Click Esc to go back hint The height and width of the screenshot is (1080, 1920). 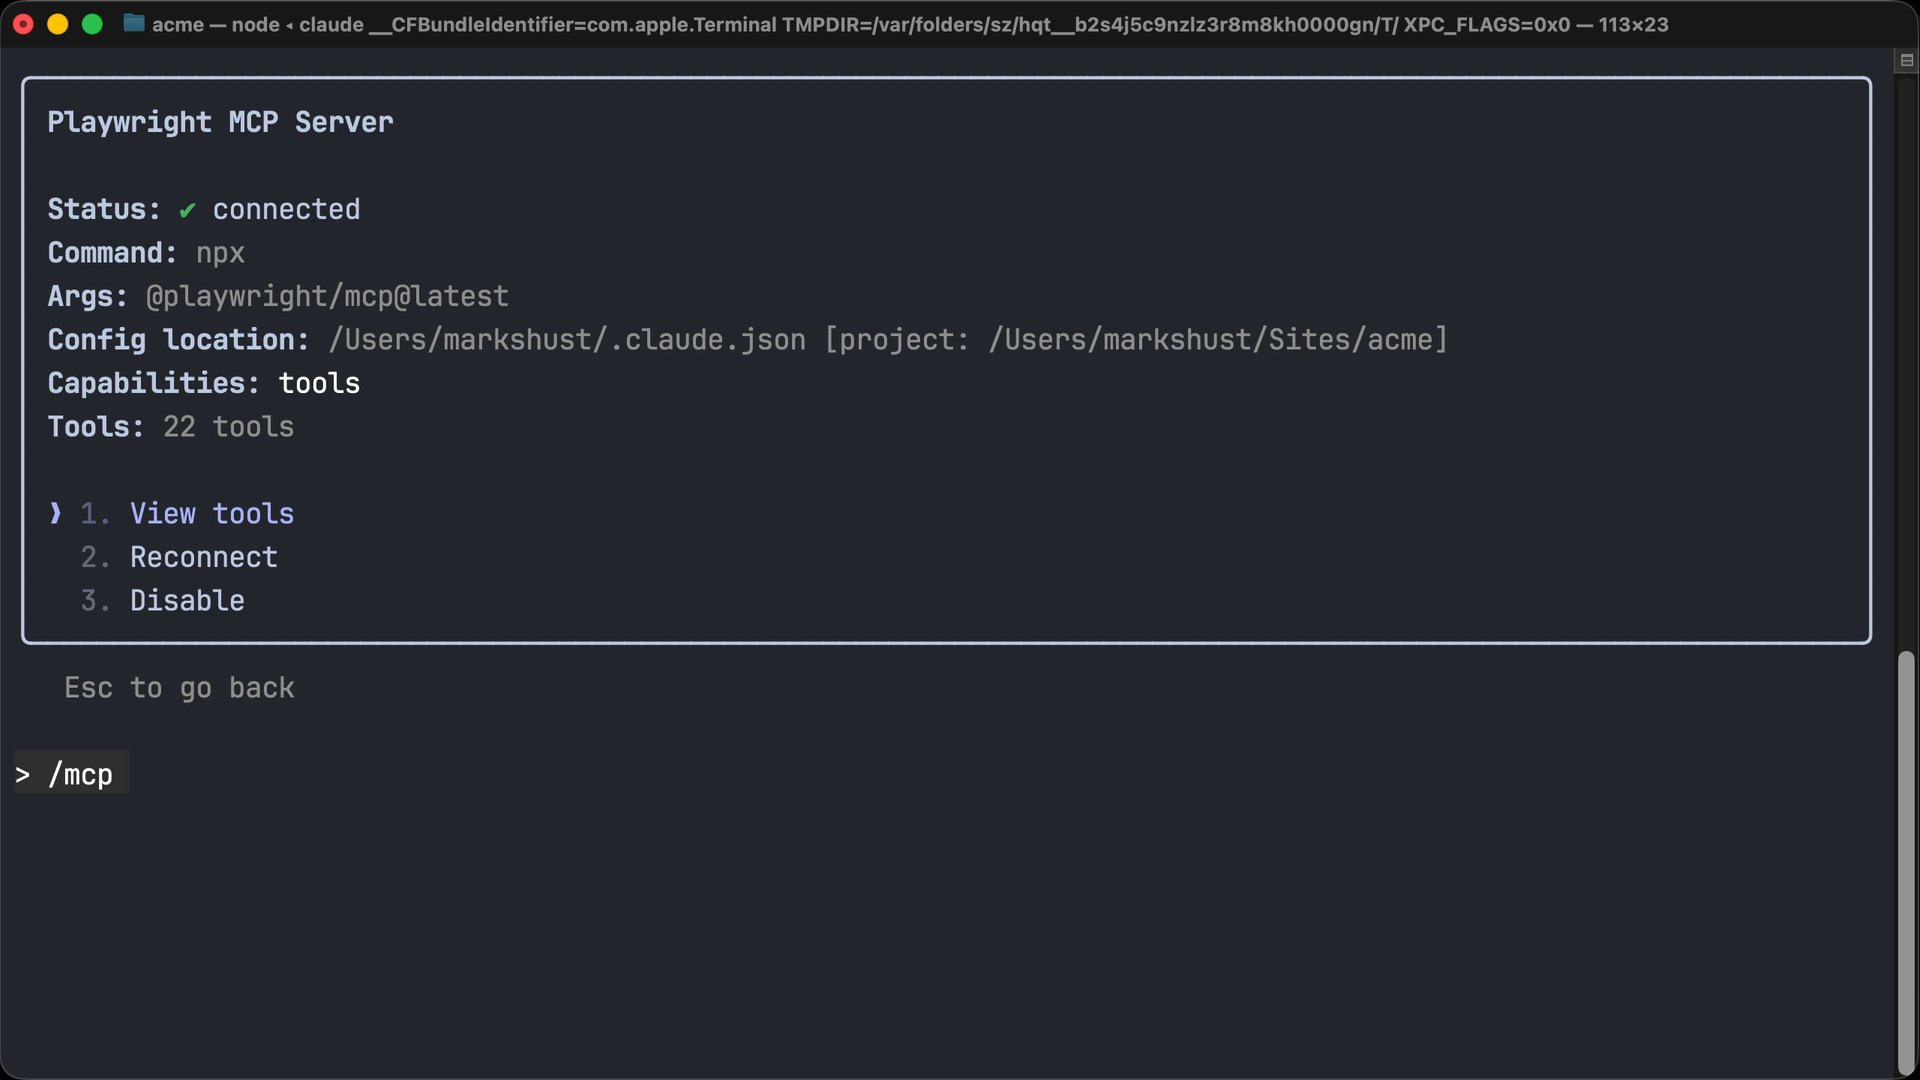179,688
